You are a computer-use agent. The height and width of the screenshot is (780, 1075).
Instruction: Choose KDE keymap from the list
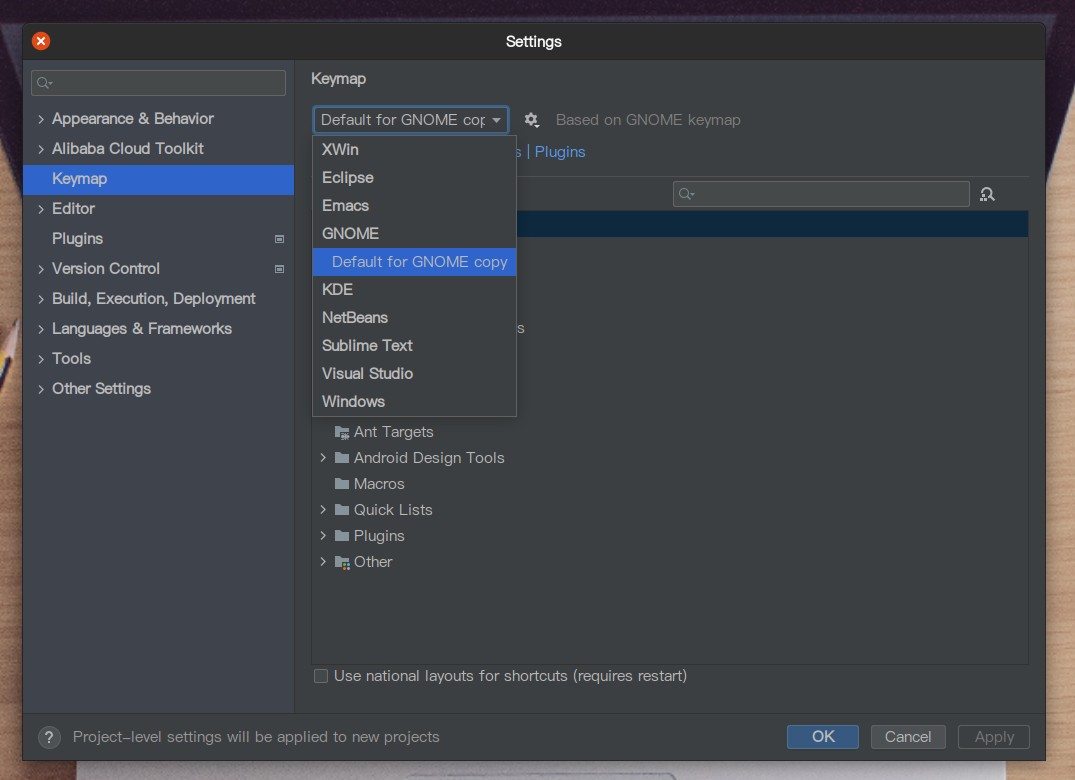click(x=414, y=290)
